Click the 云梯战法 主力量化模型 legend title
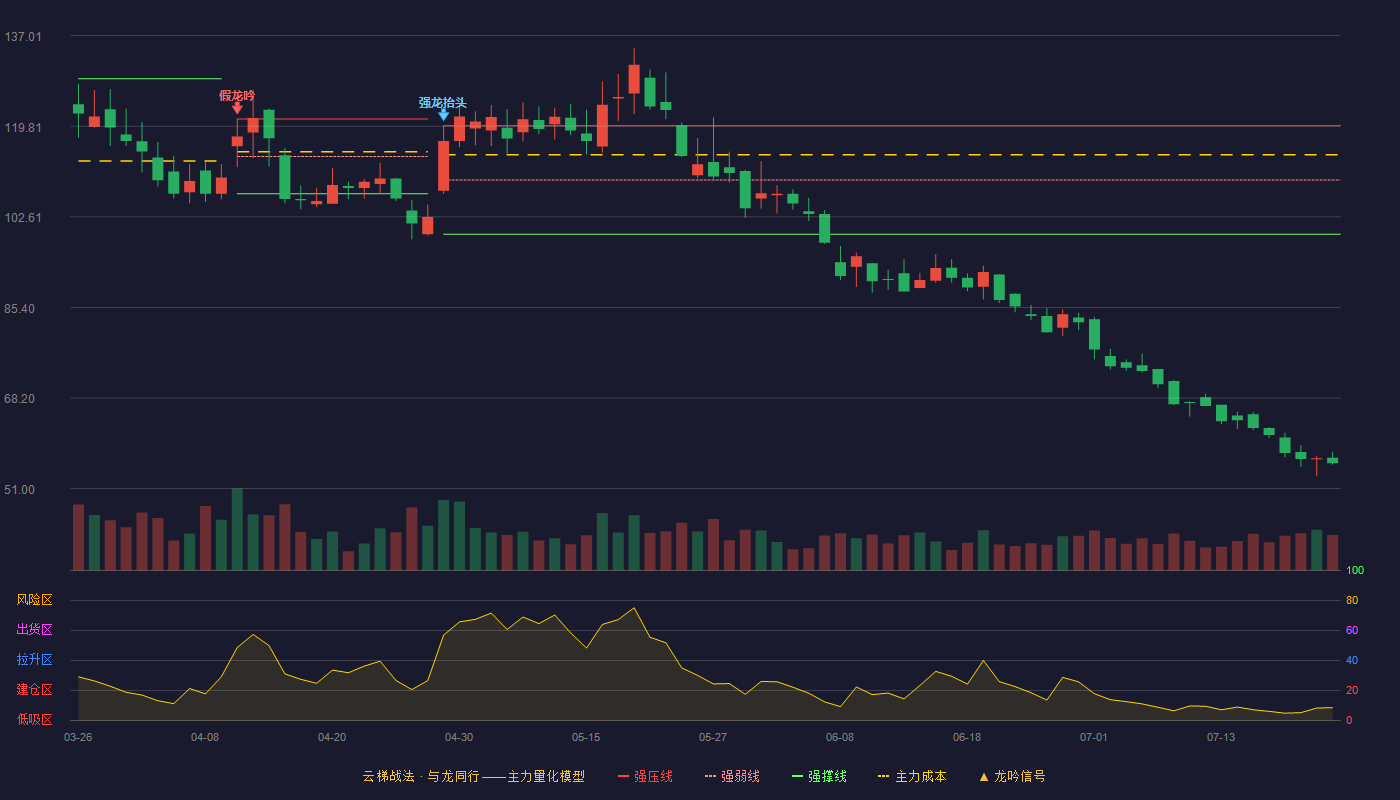Image resolution: width=1400 pixels, height=800 pixels. point(474,776)
